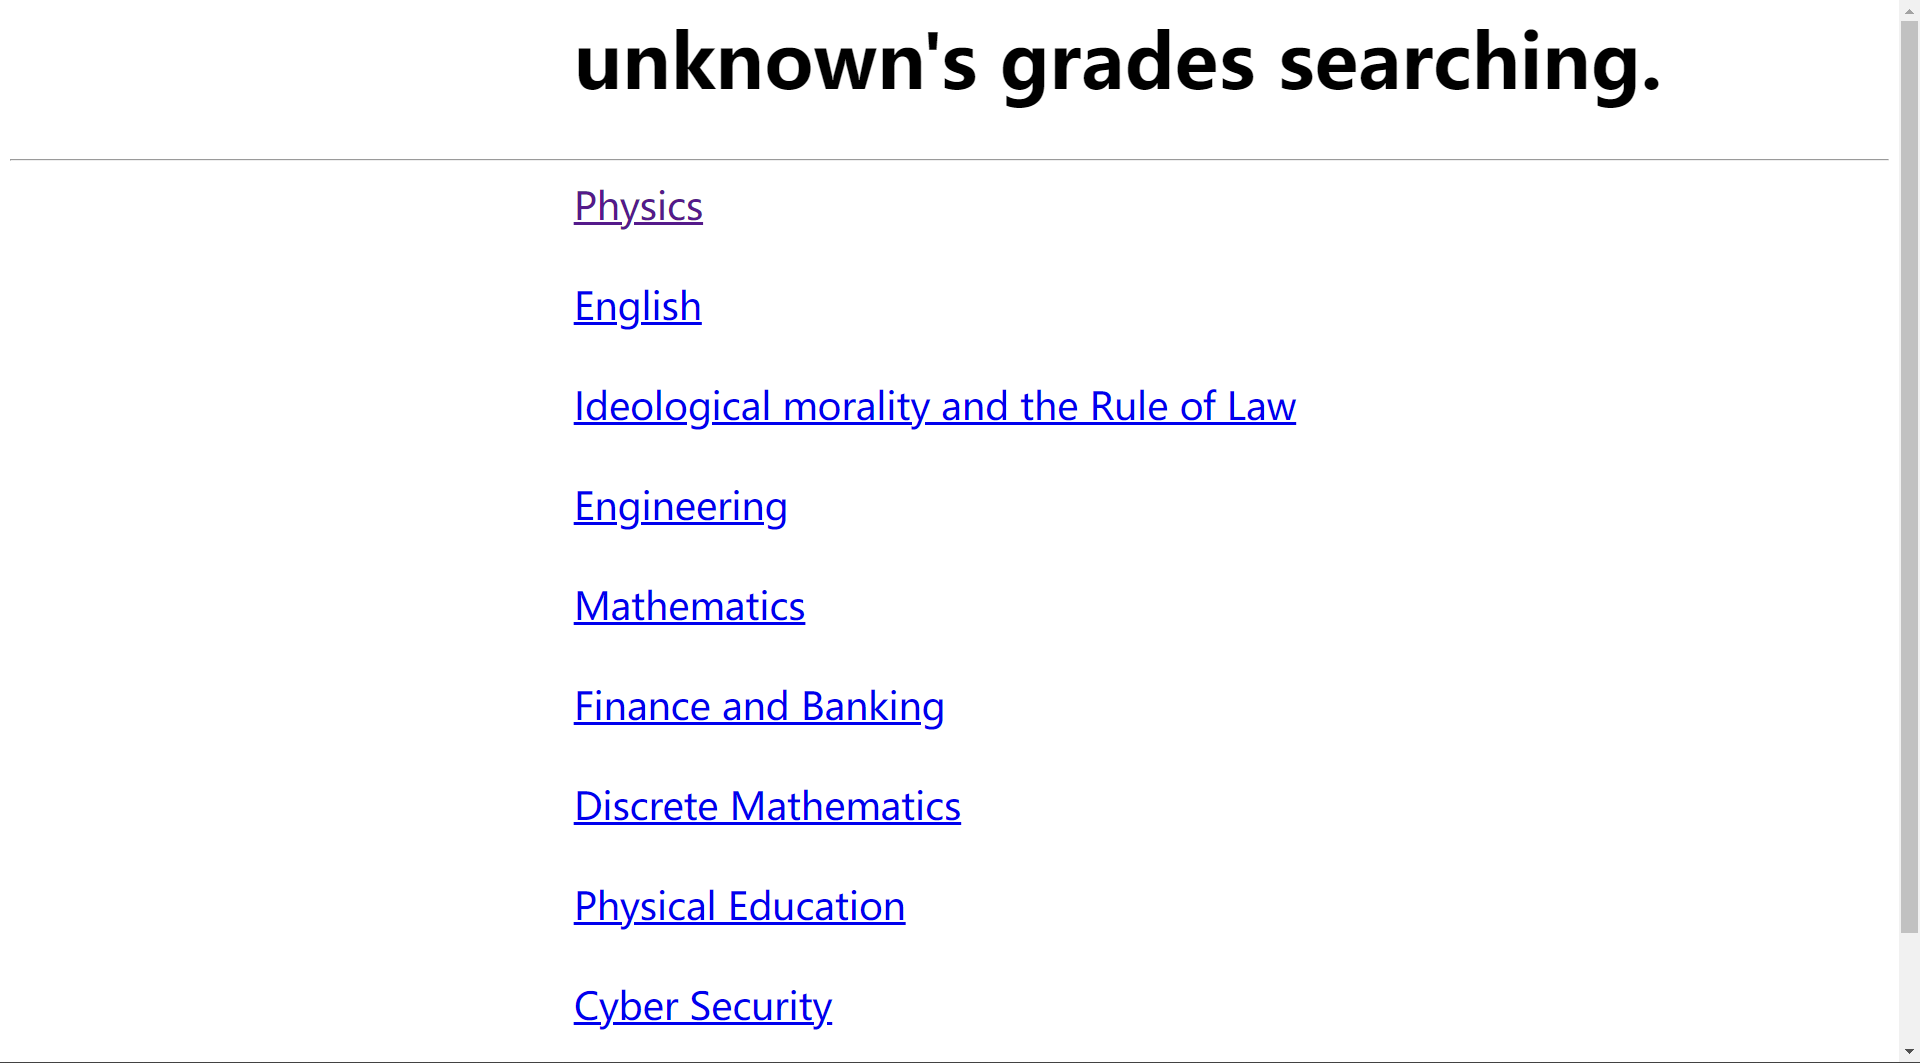Click the word "Education" in the Physical link
Viewport: 1920px width, 1063px height.
[816, 907]
